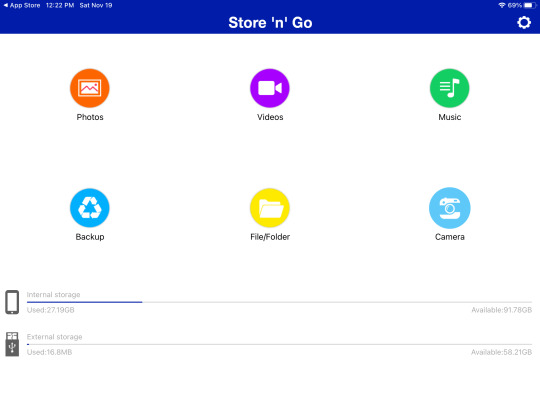Tap the internal storage phone icon
This screenshot has height=405, width=540.
12,302
